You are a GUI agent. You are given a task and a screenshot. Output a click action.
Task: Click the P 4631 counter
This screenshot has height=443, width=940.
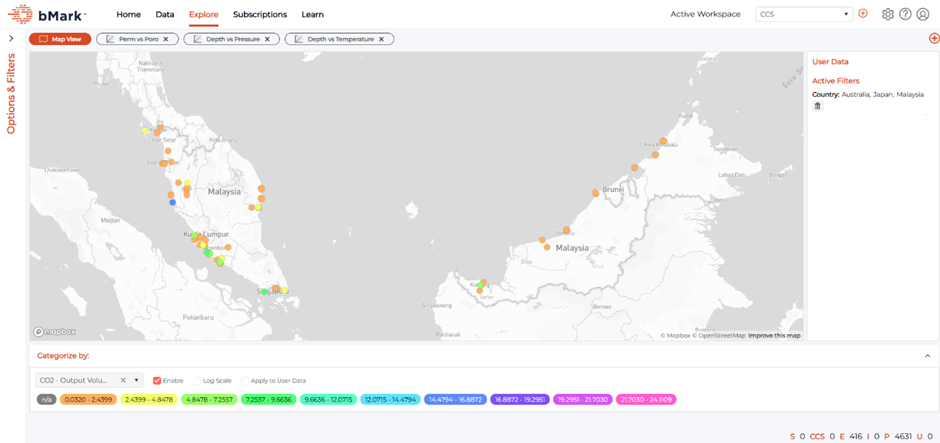[897, 436]
